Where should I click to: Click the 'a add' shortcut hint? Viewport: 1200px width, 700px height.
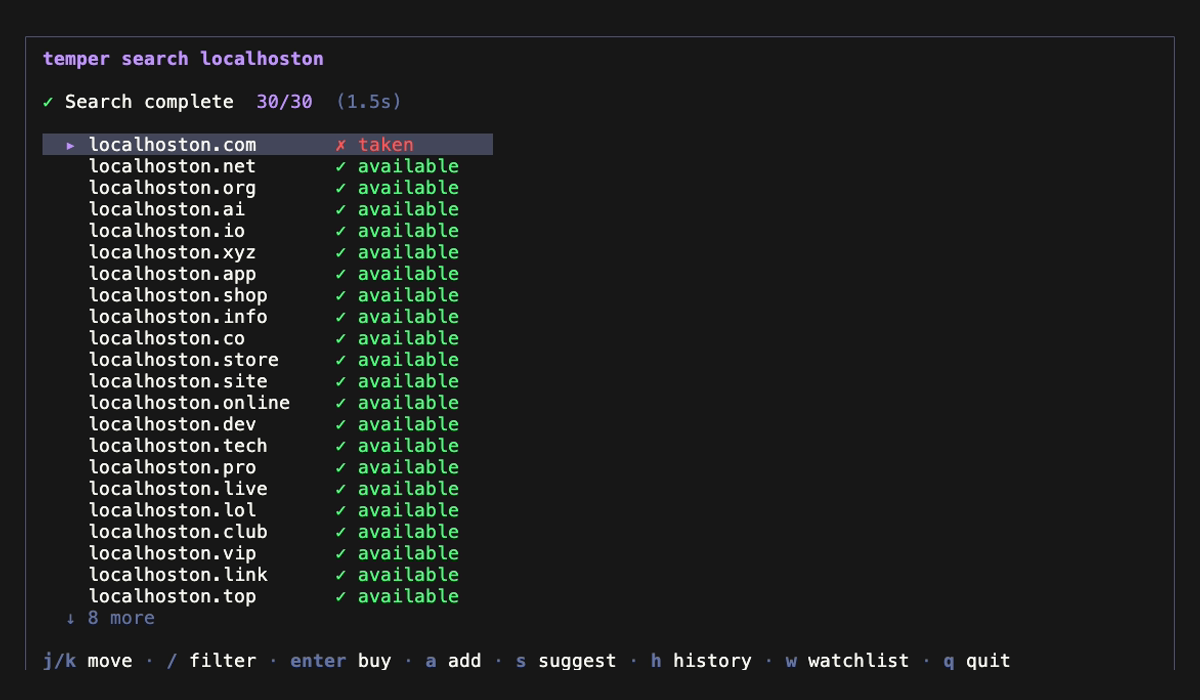pyautogui.click(x=453, y=661)
